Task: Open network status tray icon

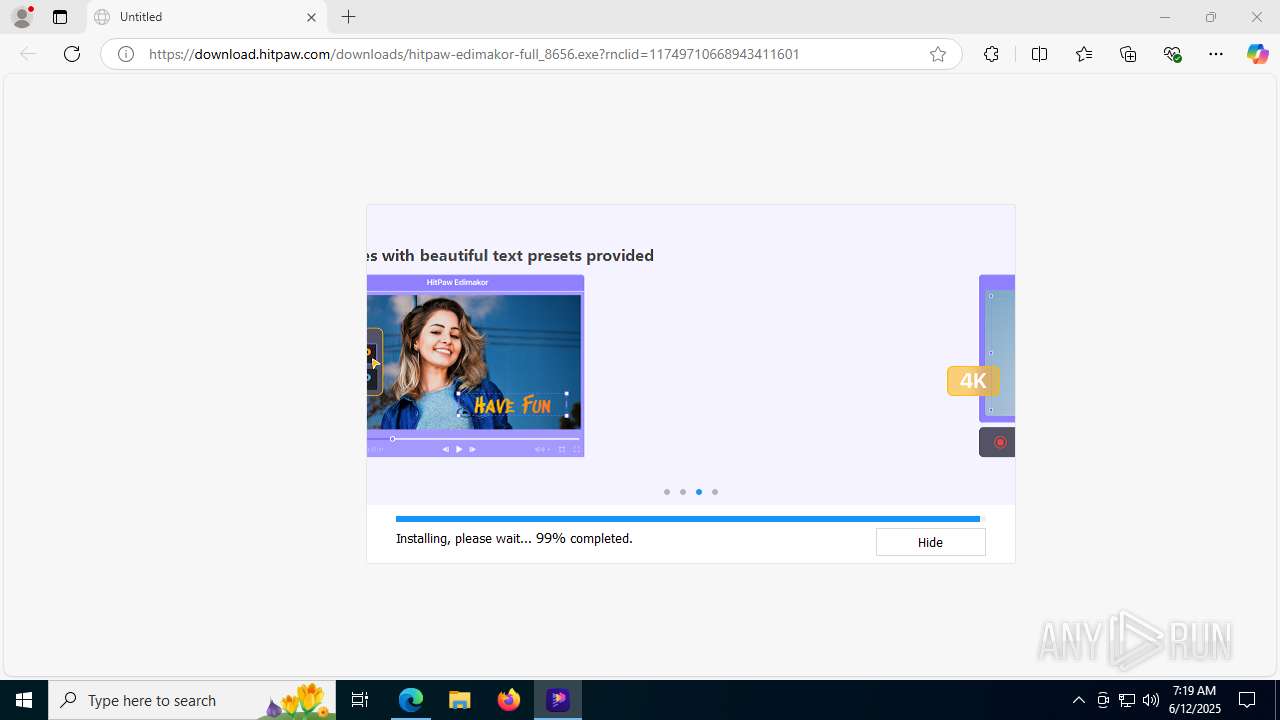Action: [x=1127, y=700]
